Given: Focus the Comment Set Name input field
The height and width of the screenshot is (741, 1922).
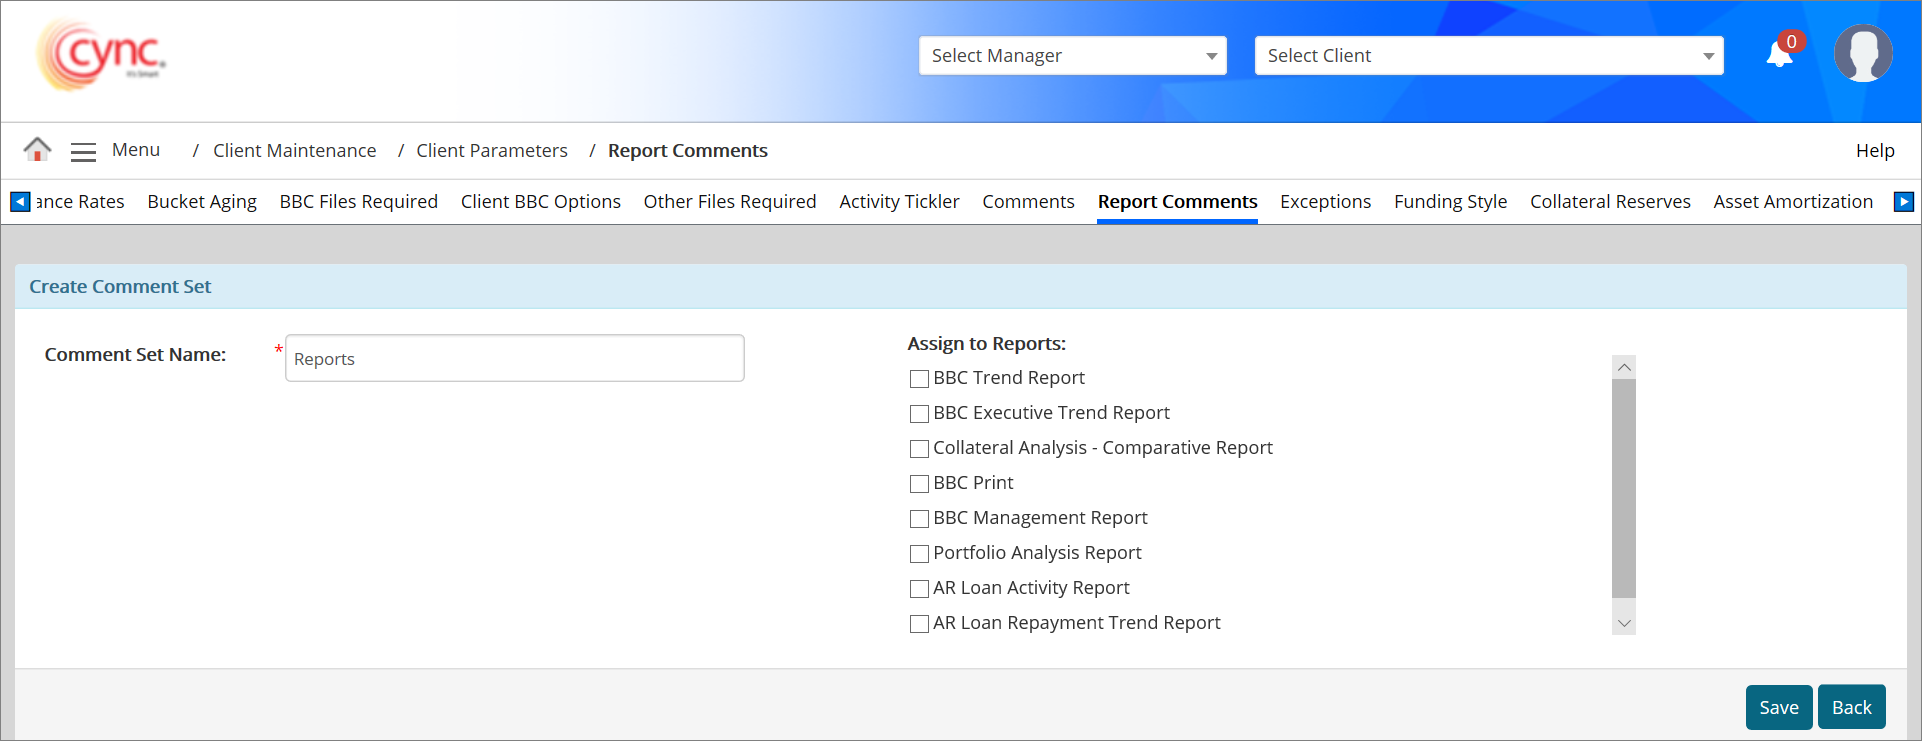Looking at the screenshot, I should pyautogui.click(x=514, y=359).
